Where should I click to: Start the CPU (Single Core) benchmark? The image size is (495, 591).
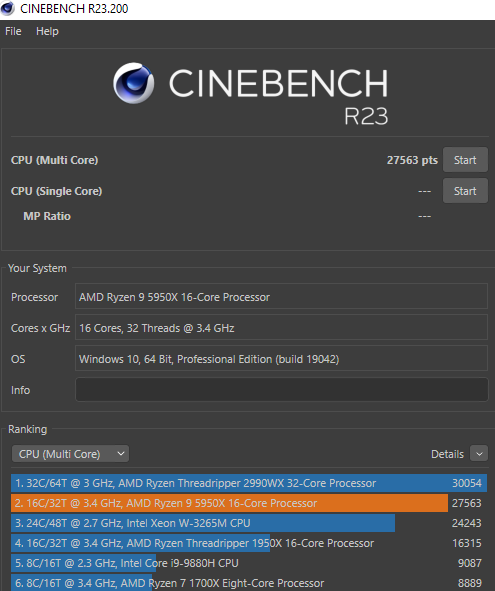point(465,191)
